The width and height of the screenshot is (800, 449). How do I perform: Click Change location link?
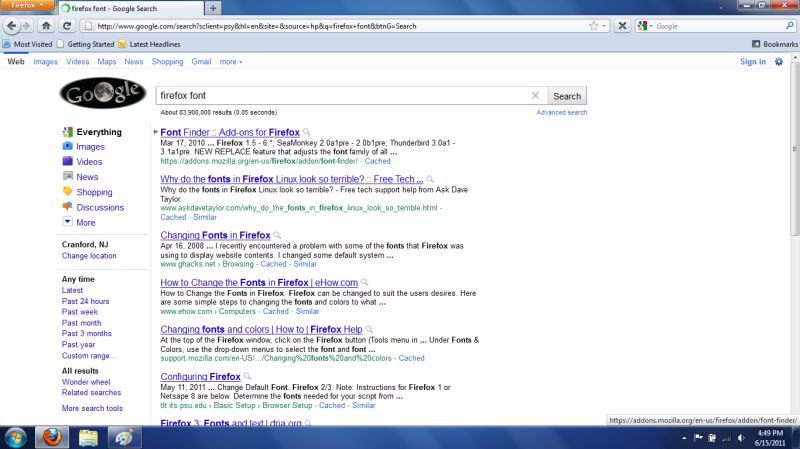point(89,256)
